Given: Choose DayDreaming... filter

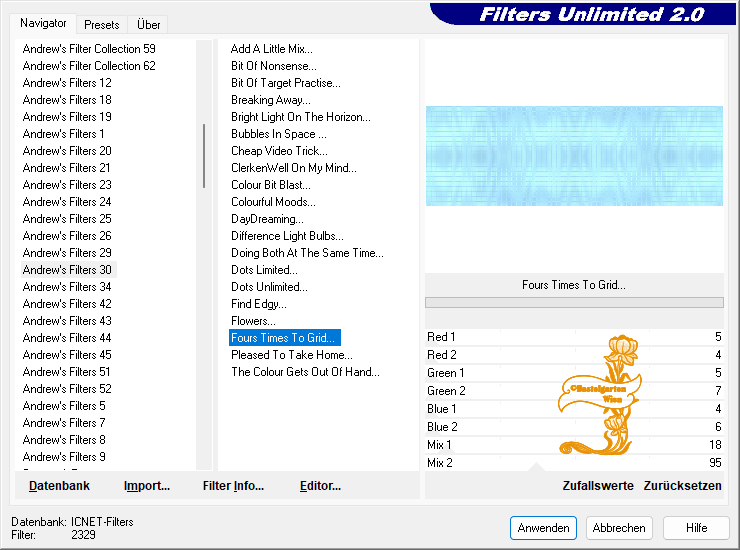Looking at the screenshot, I should click(x=267, y=219).
